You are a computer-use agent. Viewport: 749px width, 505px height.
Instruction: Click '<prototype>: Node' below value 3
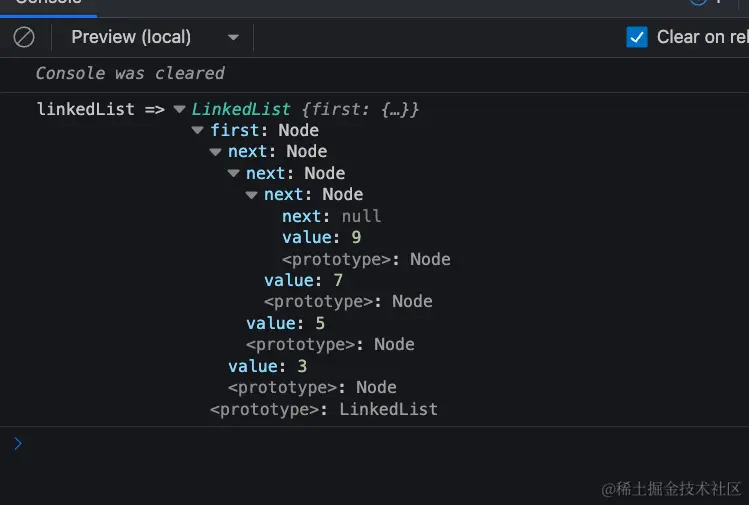pyautogui.click(x=312, y=387)
